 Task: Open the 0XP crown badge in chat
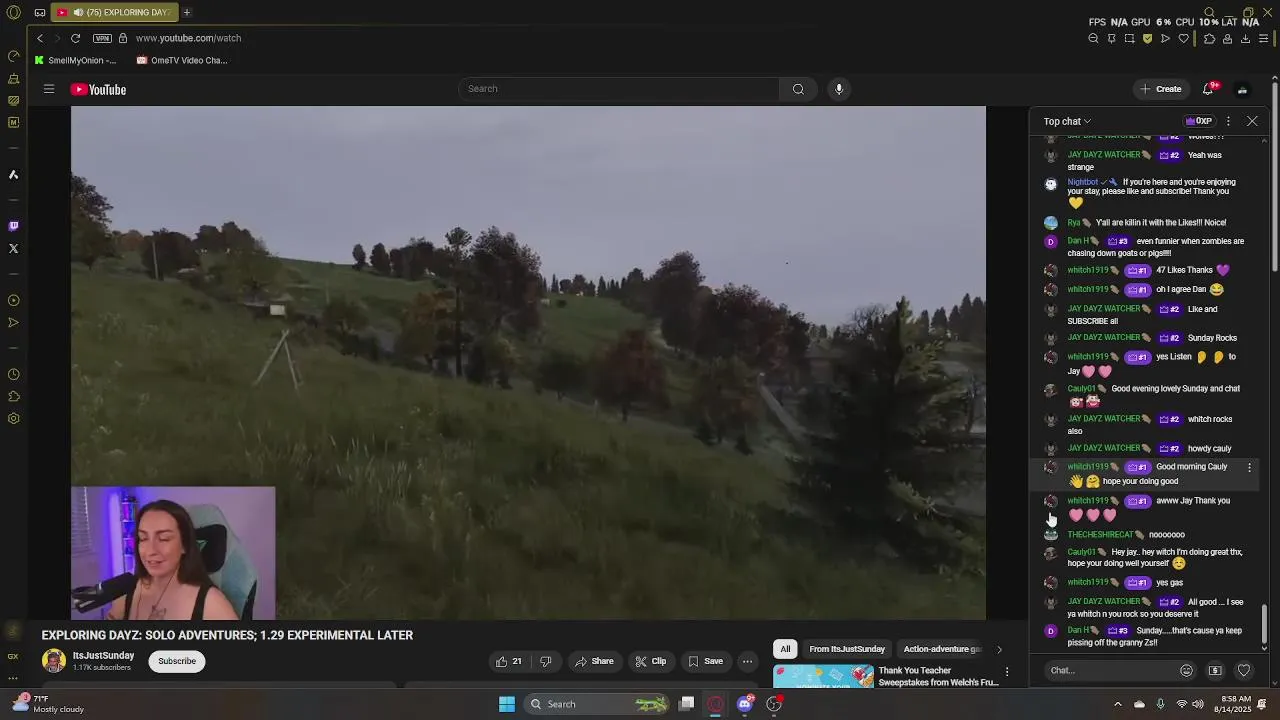click(1199, 121)
